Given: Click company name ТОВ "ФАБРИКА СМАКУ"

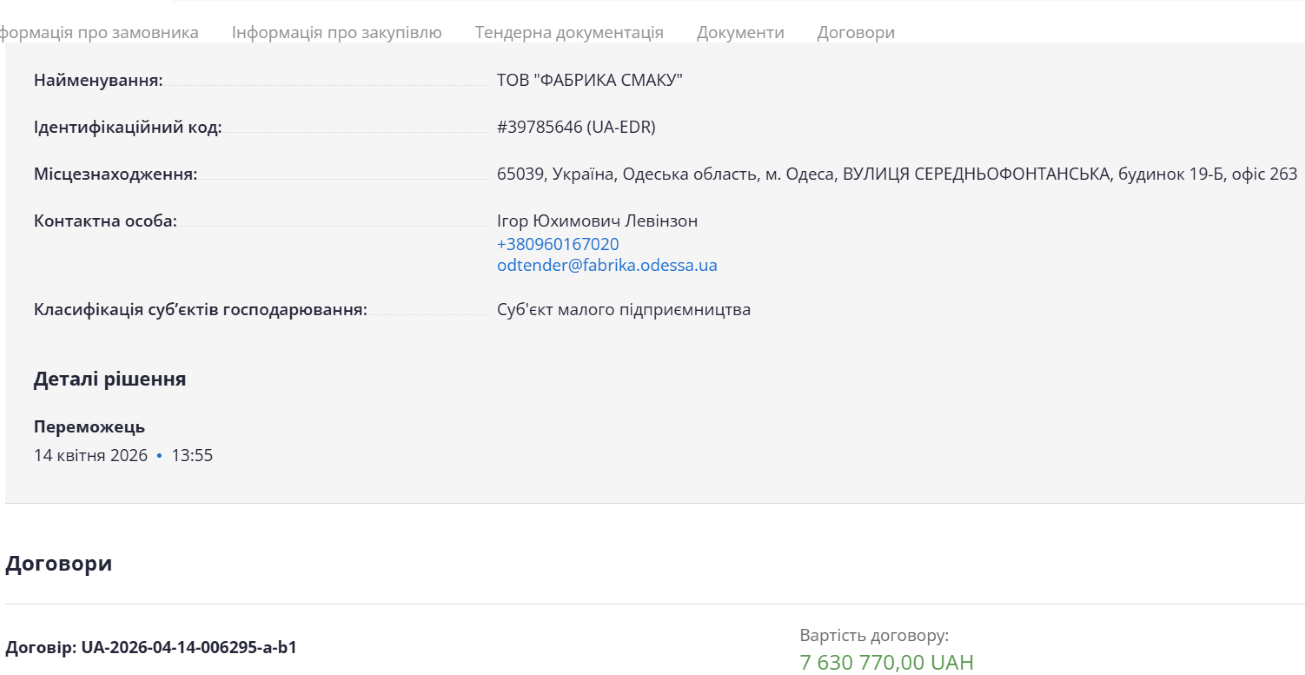Looking at the screenshot, I should pos(589,80).
